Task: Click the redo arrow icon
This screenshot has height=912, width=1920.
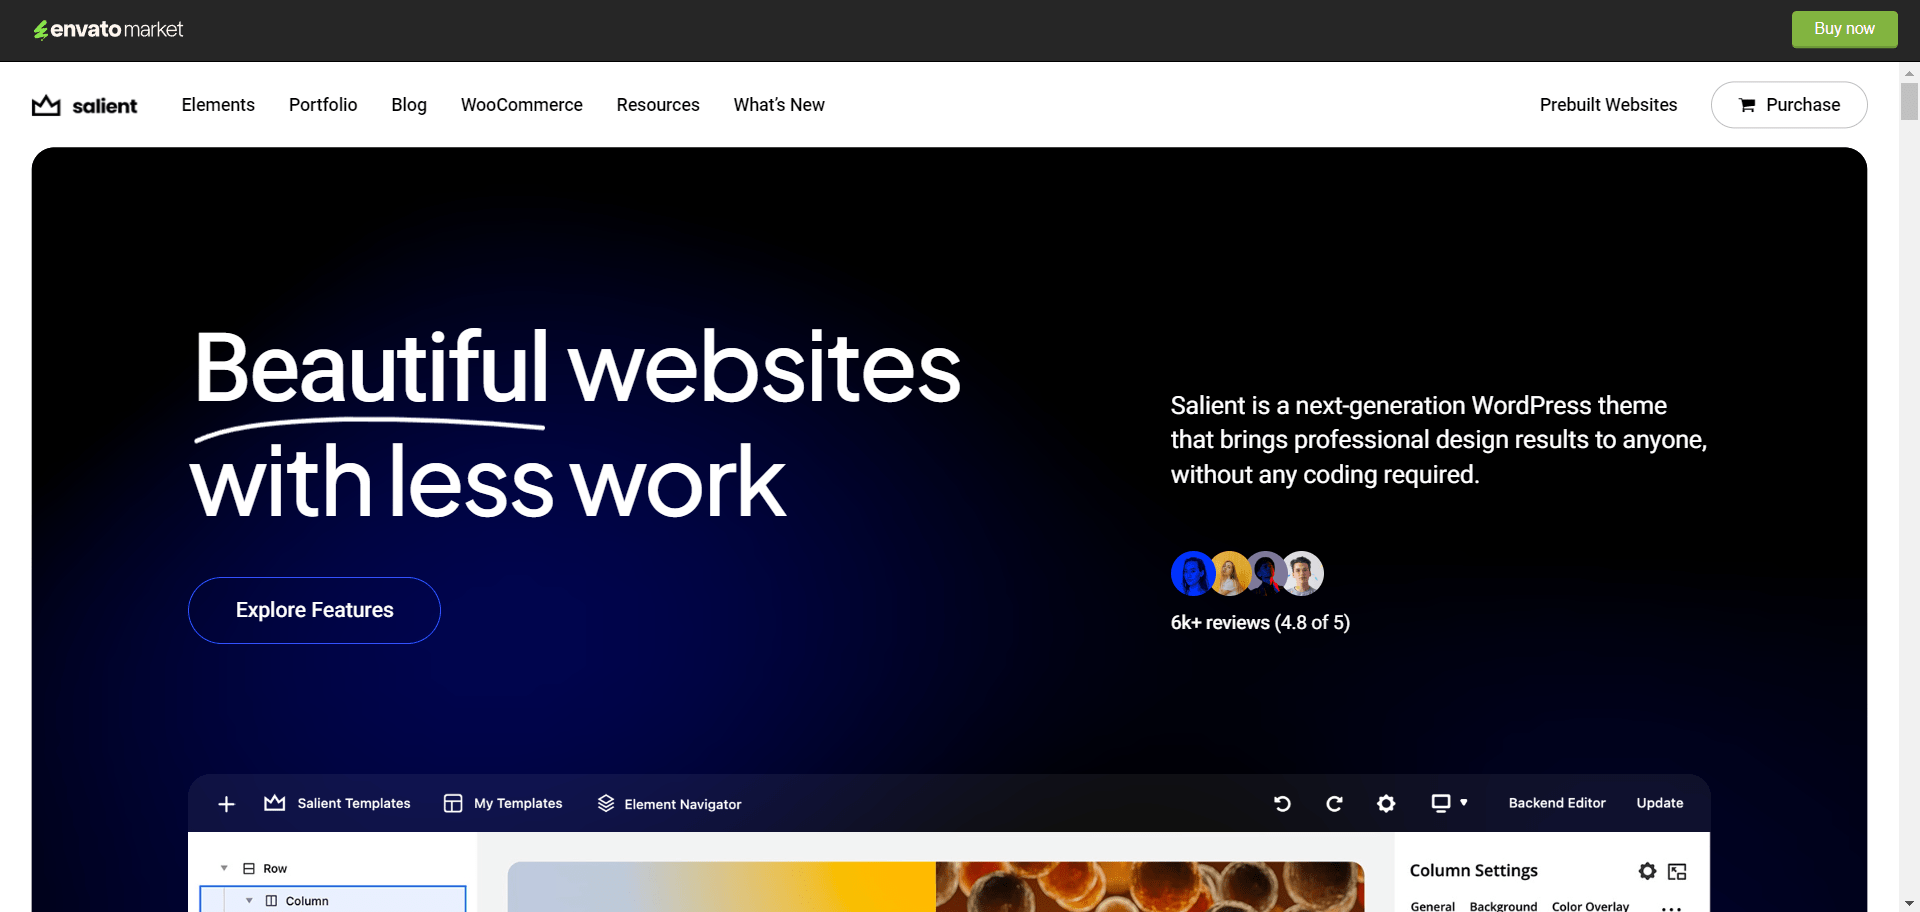Action: coord(1334,803)
